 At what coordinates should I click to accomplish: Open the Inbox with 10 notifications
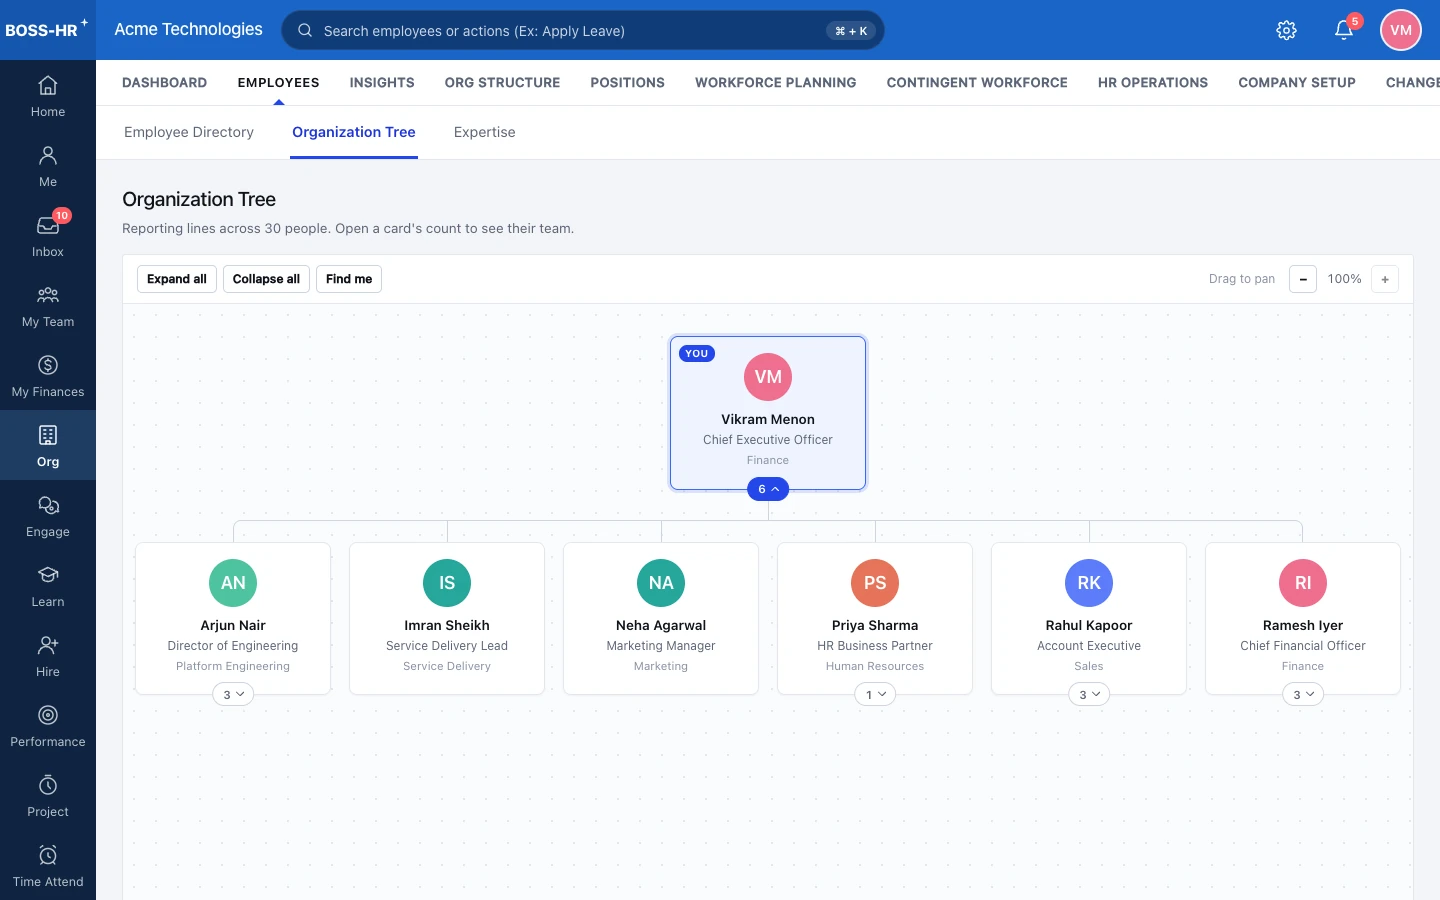(48, 236)
